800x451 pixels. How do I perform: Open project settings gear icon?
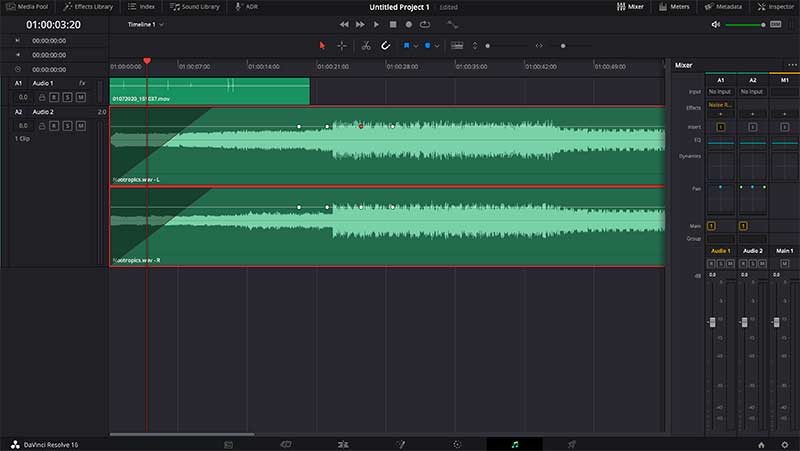784,443
